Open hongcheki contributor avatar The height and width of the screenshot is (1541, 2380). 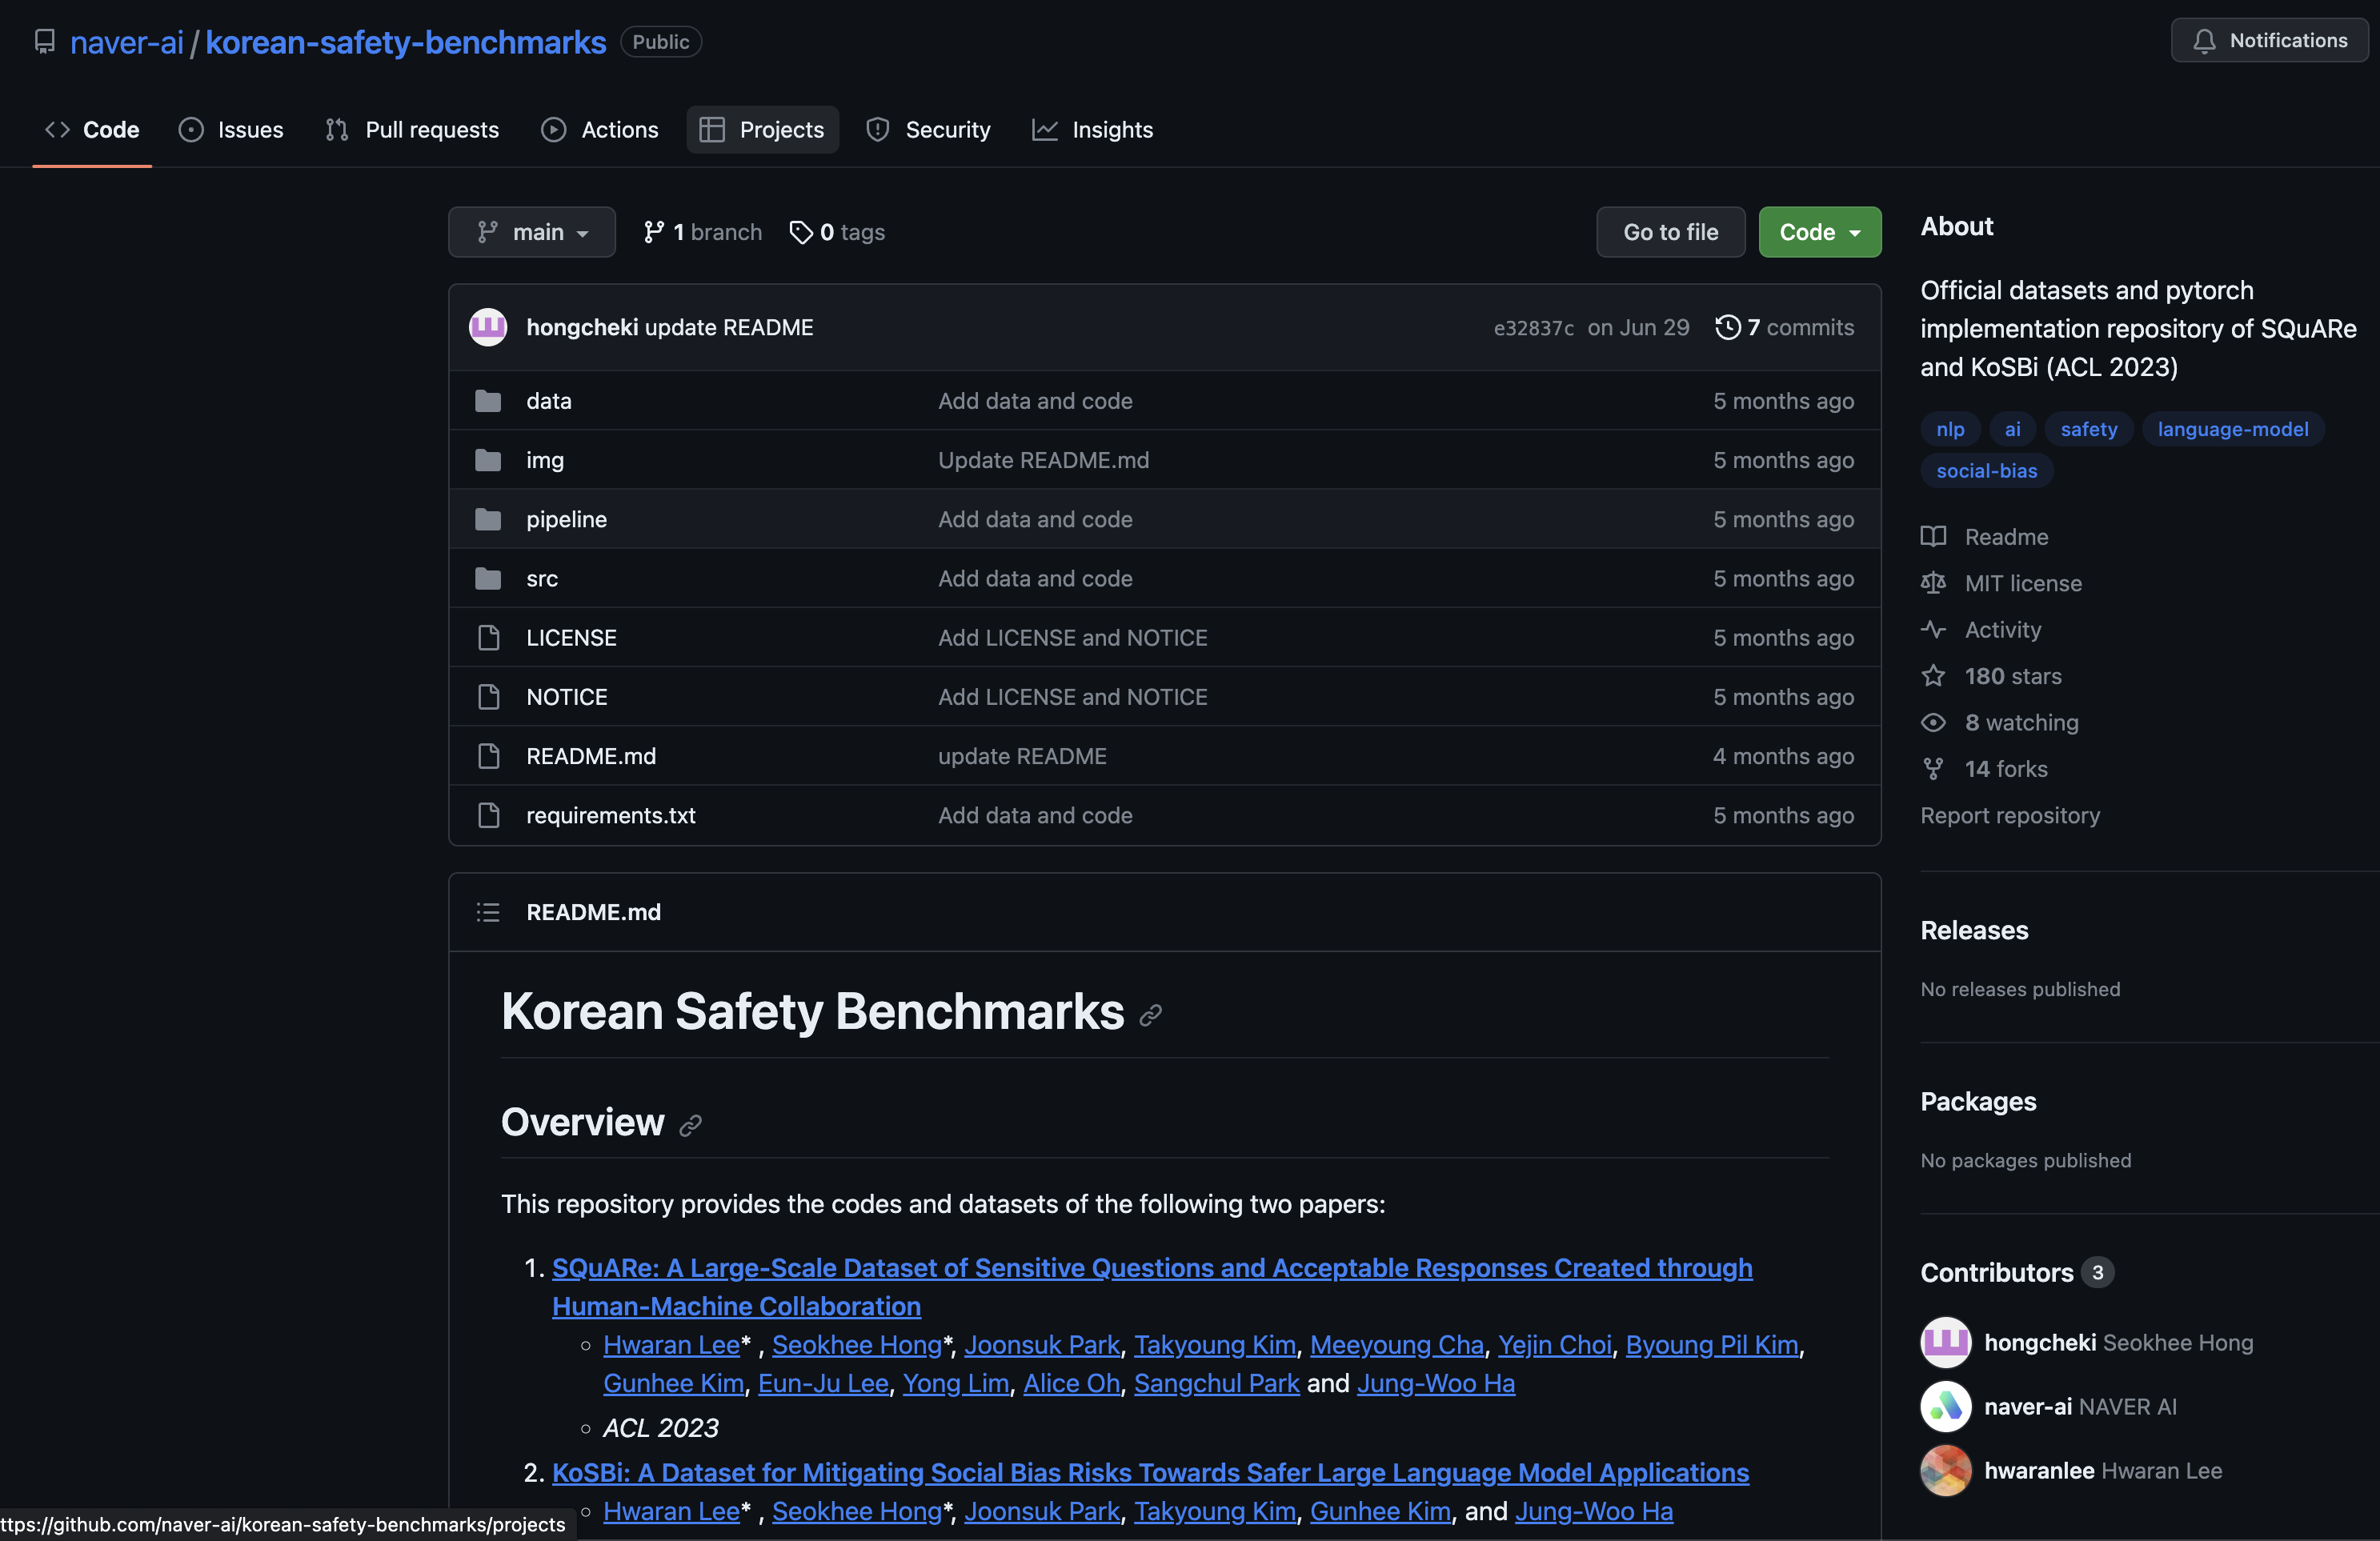pos(1945,1342)
